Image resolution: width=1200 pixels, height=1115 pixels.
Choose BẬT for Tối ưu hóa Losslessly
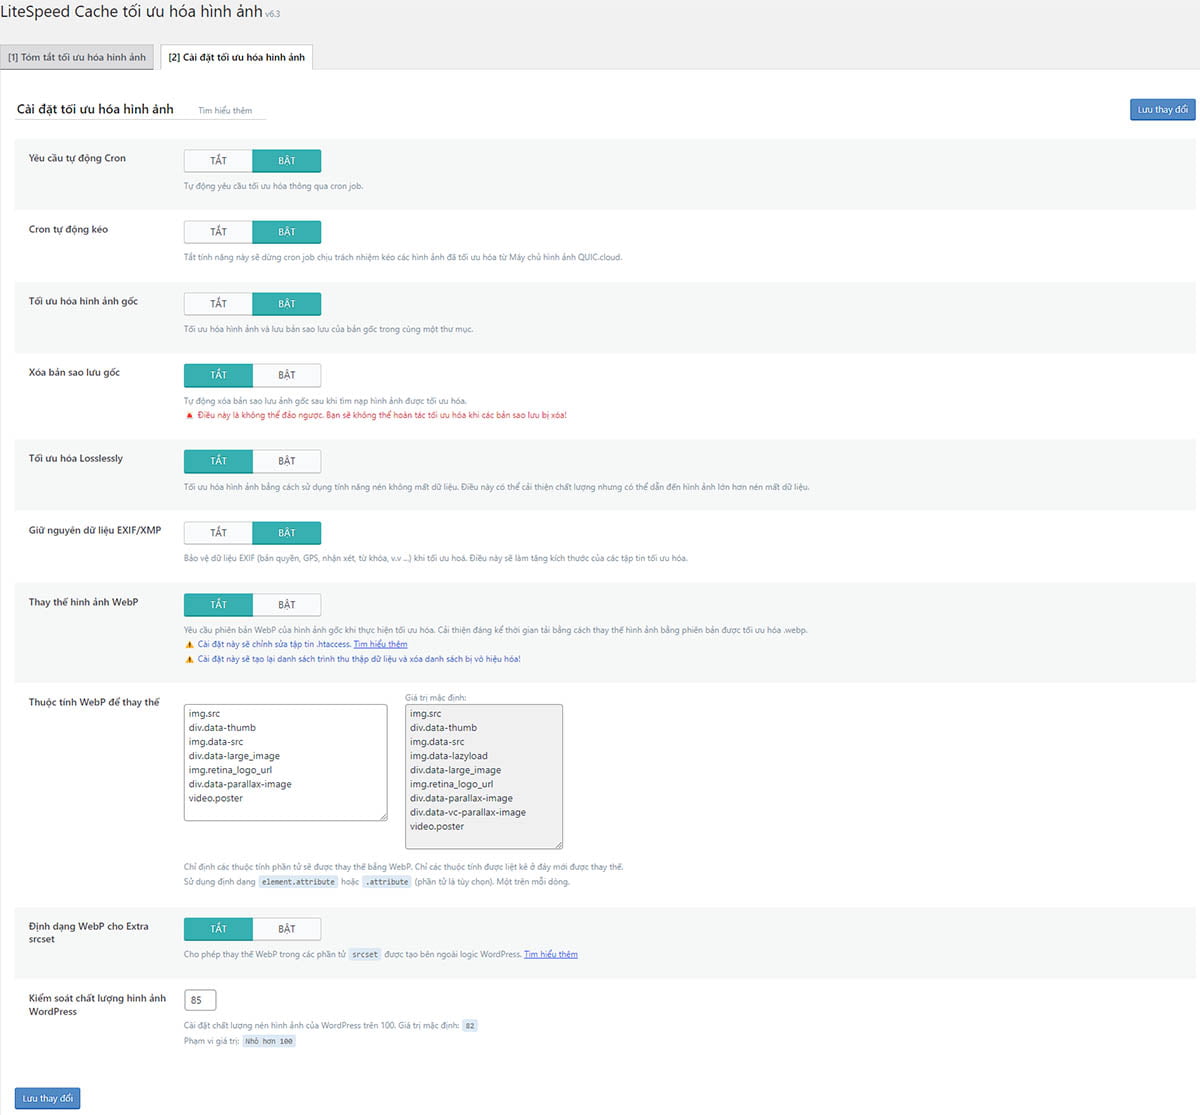tap(287, 461)
